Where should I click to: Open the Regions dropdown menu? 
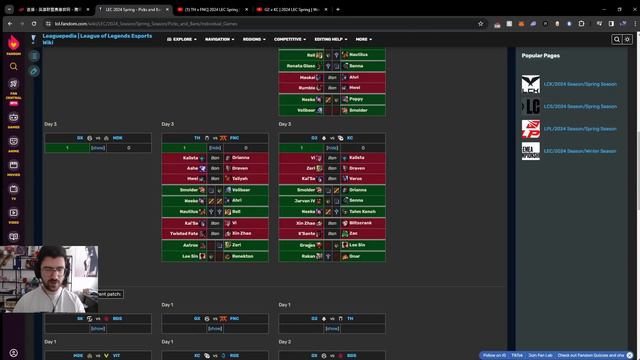[x=254, y=39]
